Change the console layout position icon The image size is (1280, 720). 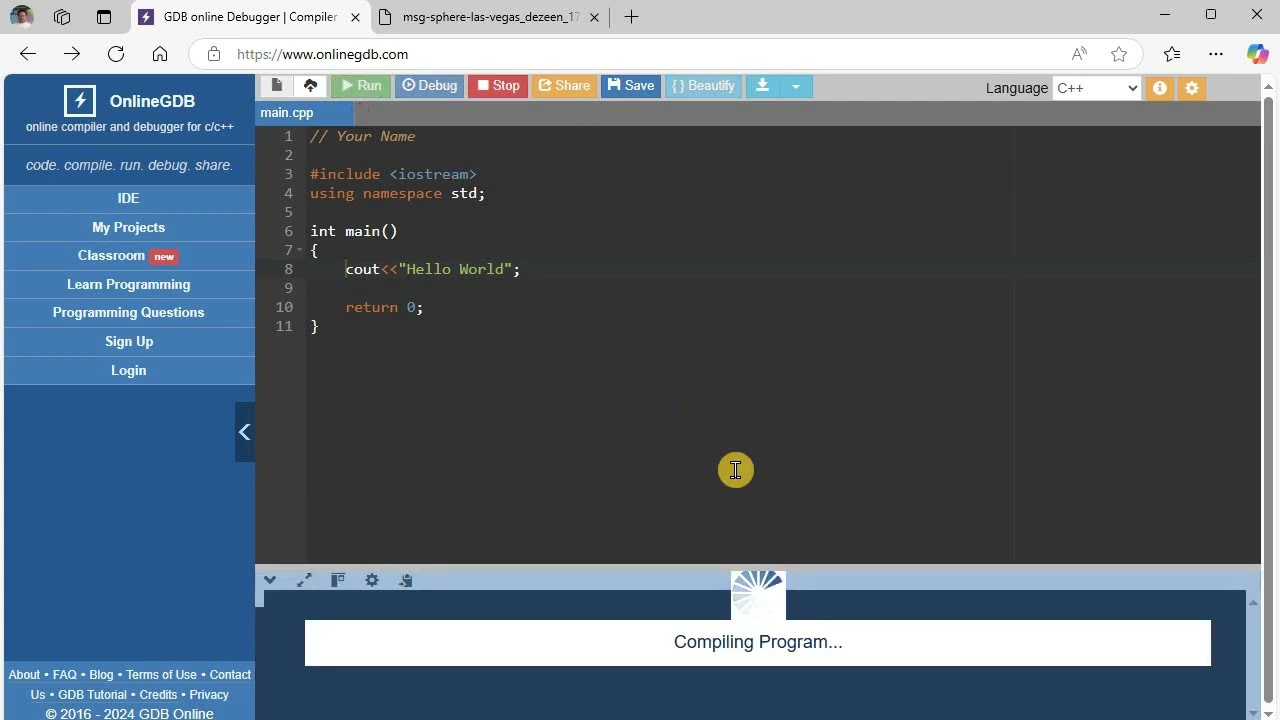coord(338,580)
